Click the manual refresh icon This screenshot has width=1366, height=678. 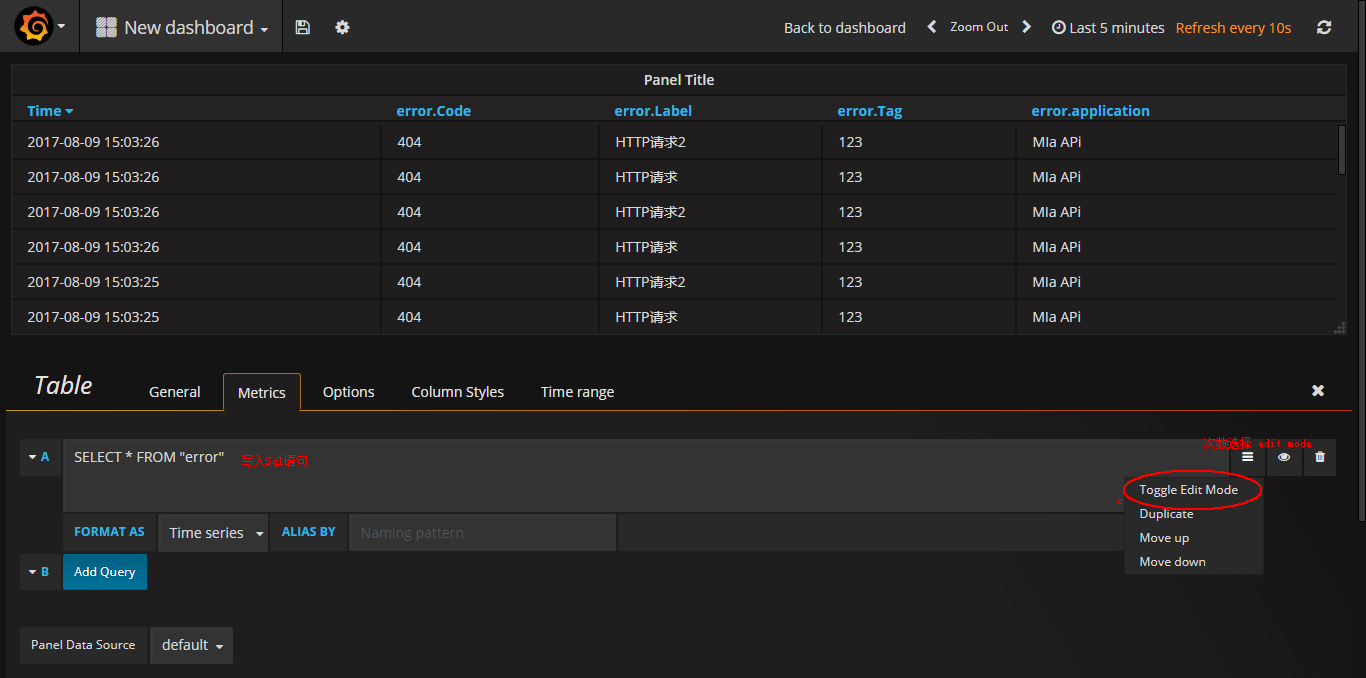click(x=1323, y=27)
